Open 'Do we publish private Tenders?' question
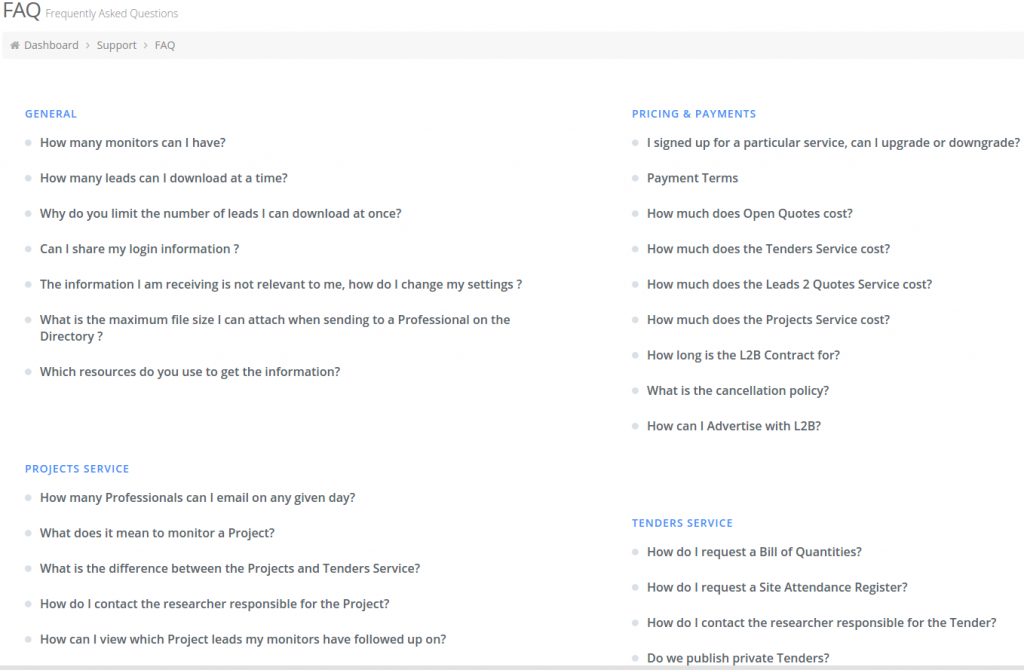The width and height of the screenshot is (1024, 670). point(737,658)
